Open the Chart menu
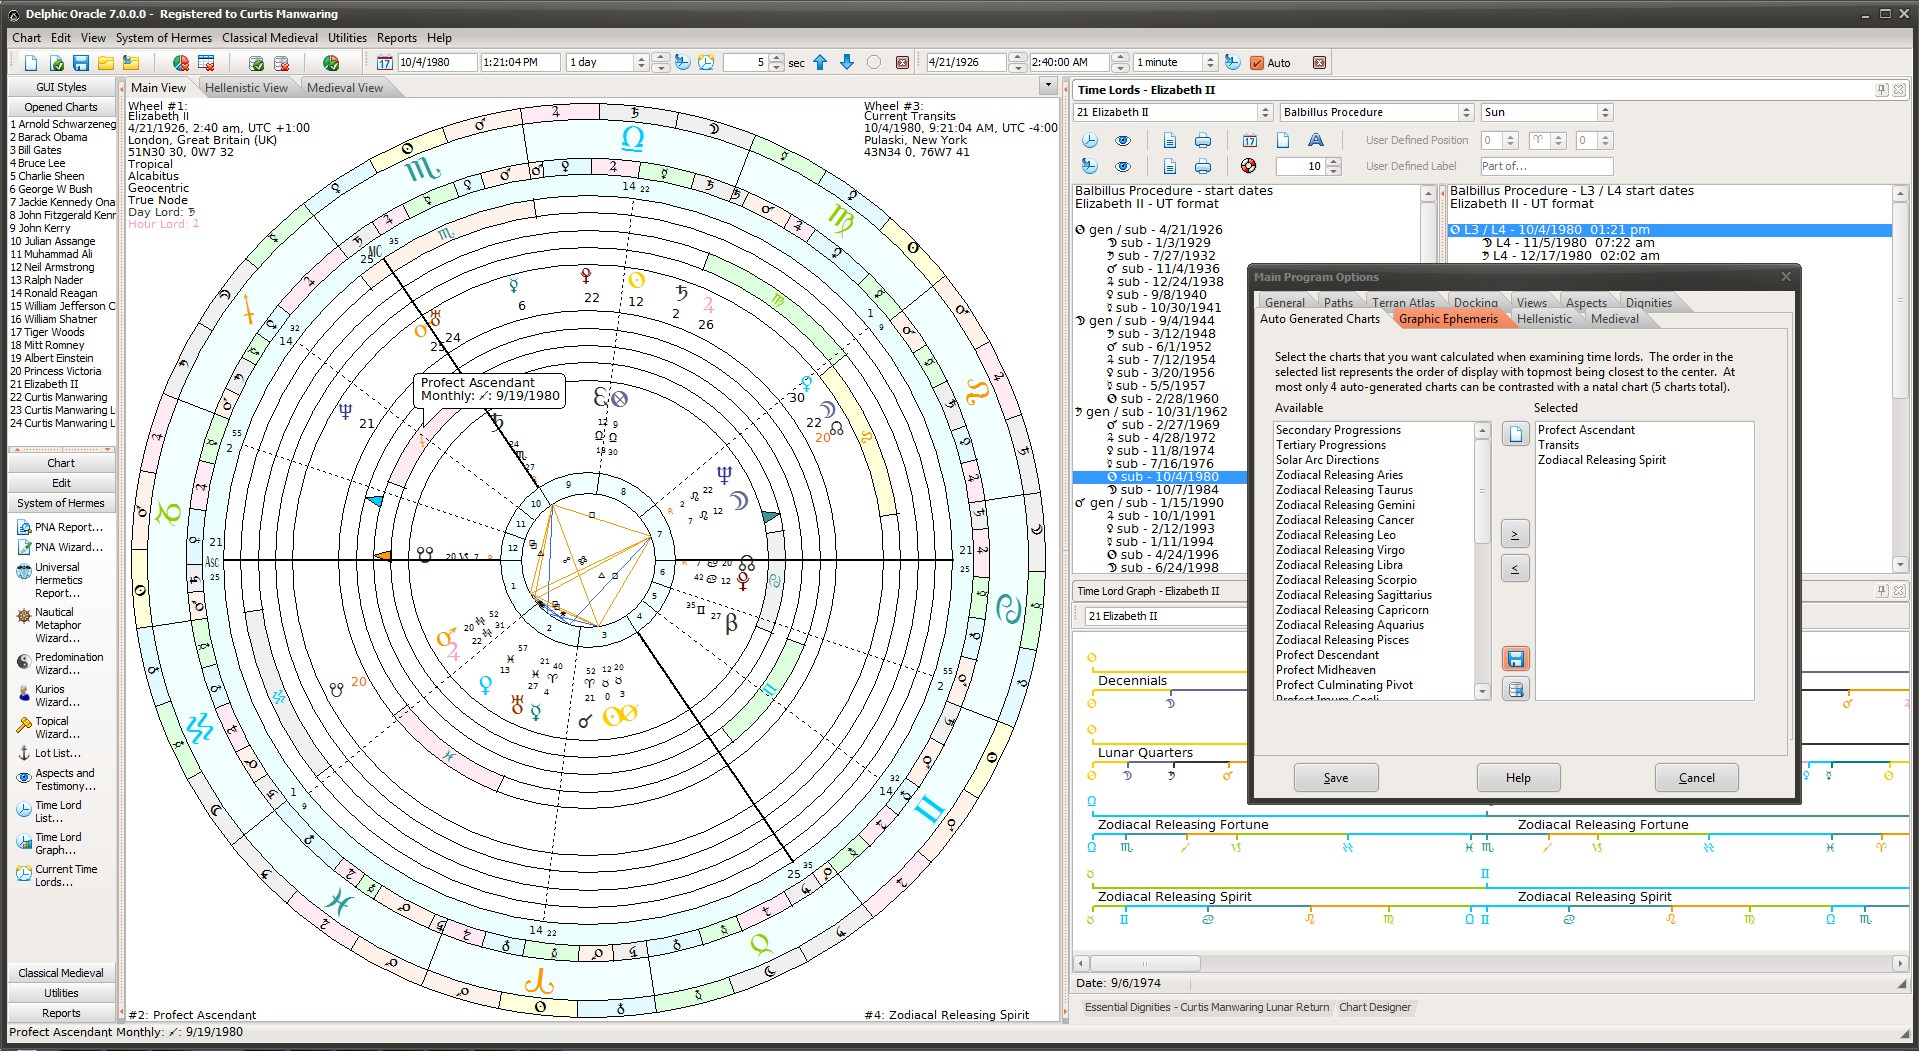The width and height of the screenshot is (1919, 1051). 27,38
